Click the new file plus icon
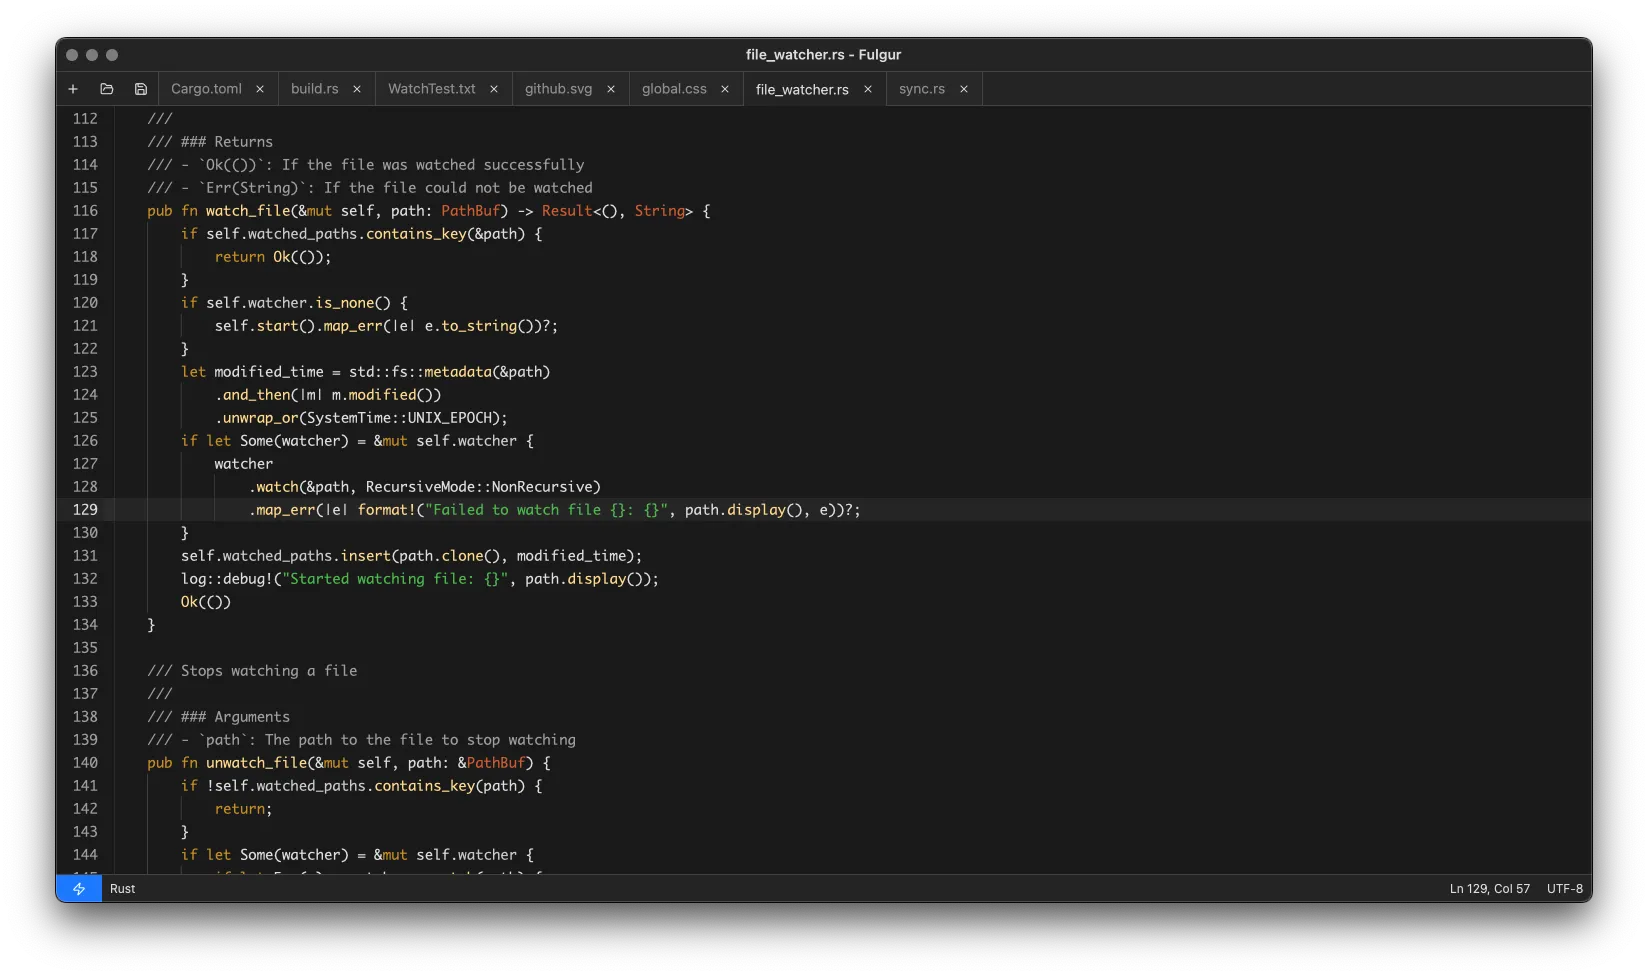 tap(73, 89)
